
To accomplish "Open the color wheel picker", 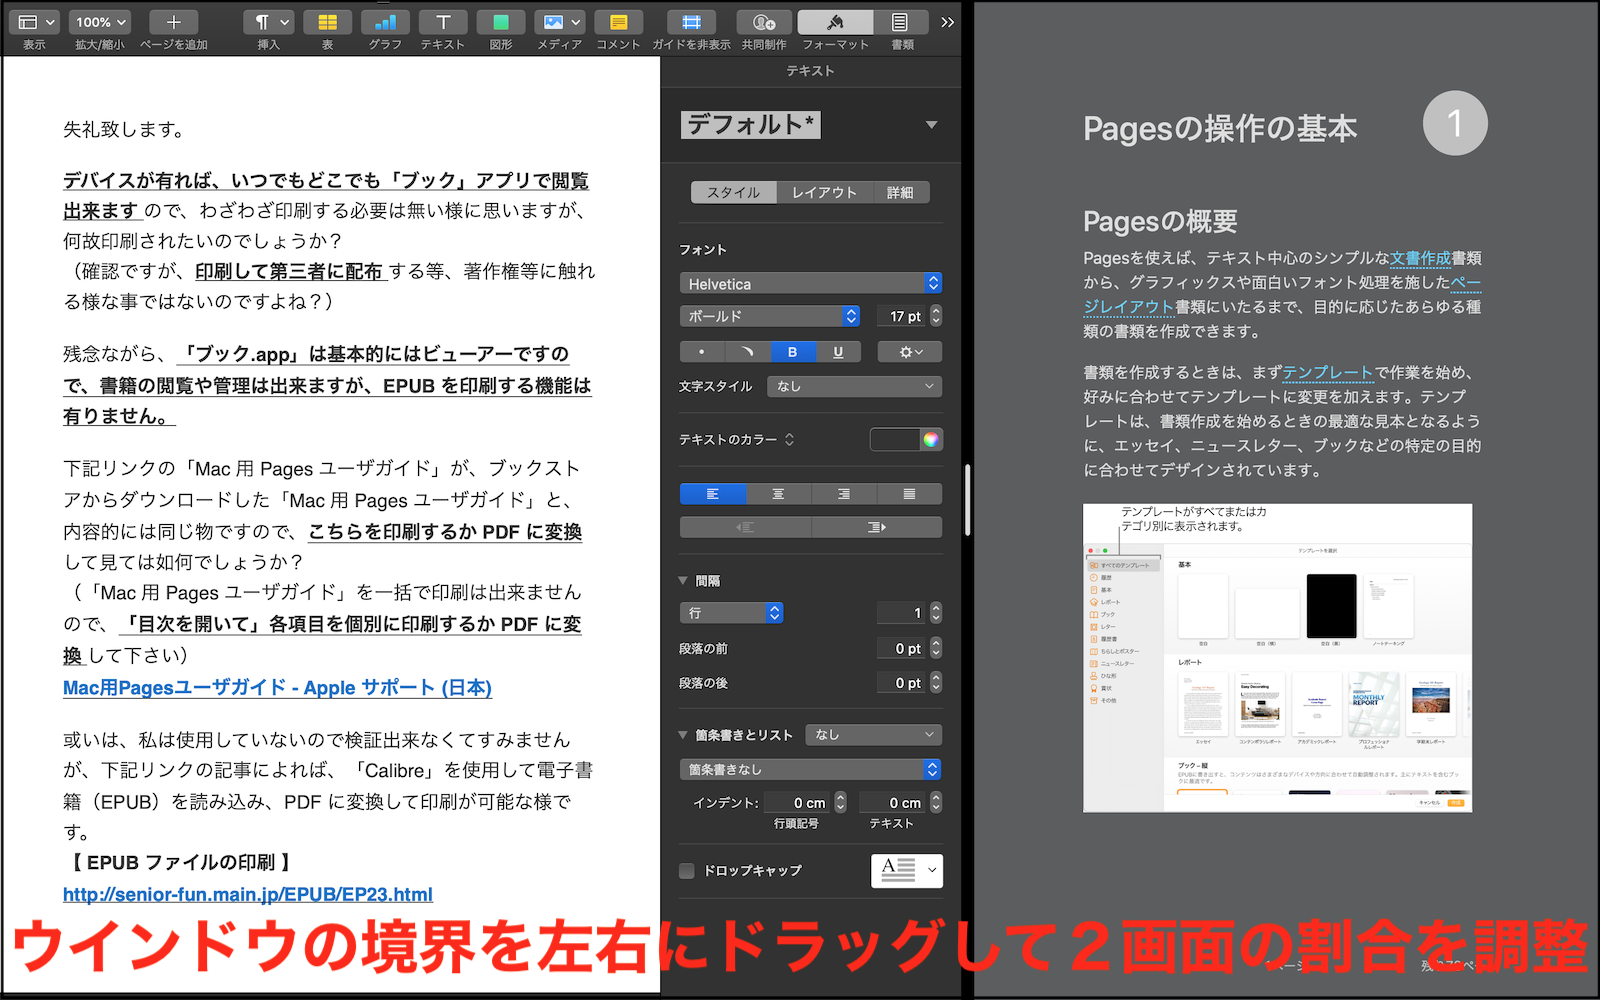I will 931,439.
